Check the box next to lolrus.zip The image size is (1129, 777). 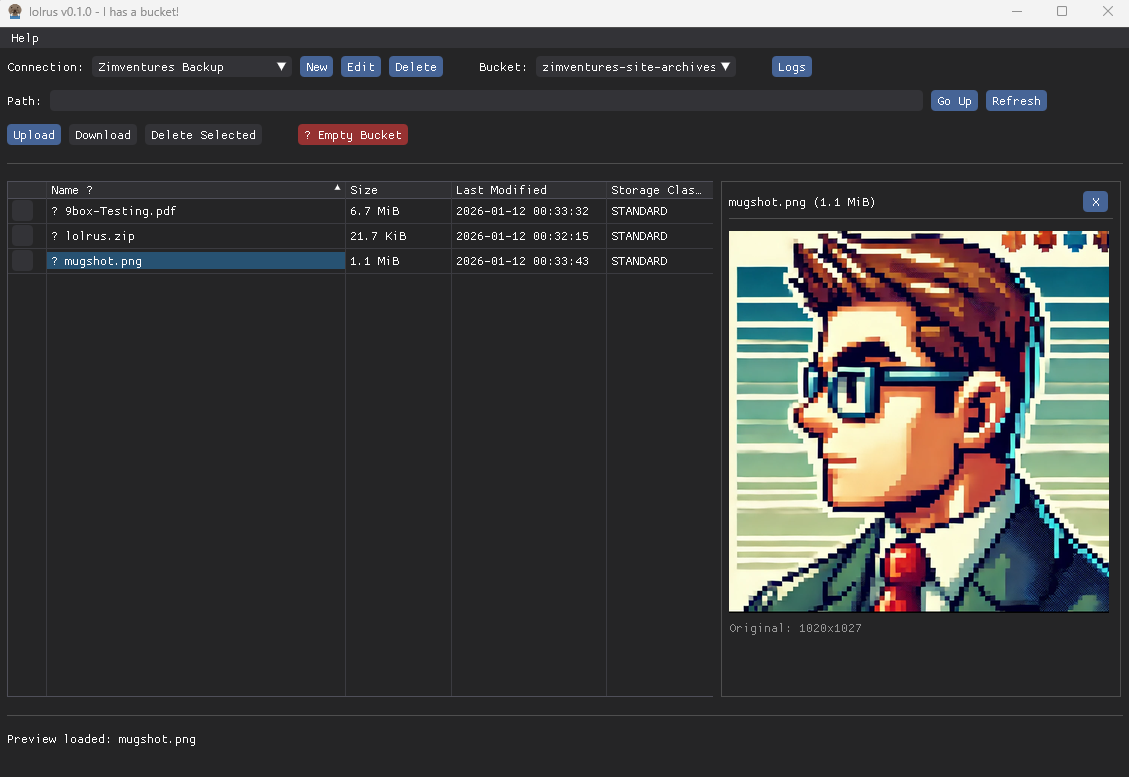[x=22, y=236]
